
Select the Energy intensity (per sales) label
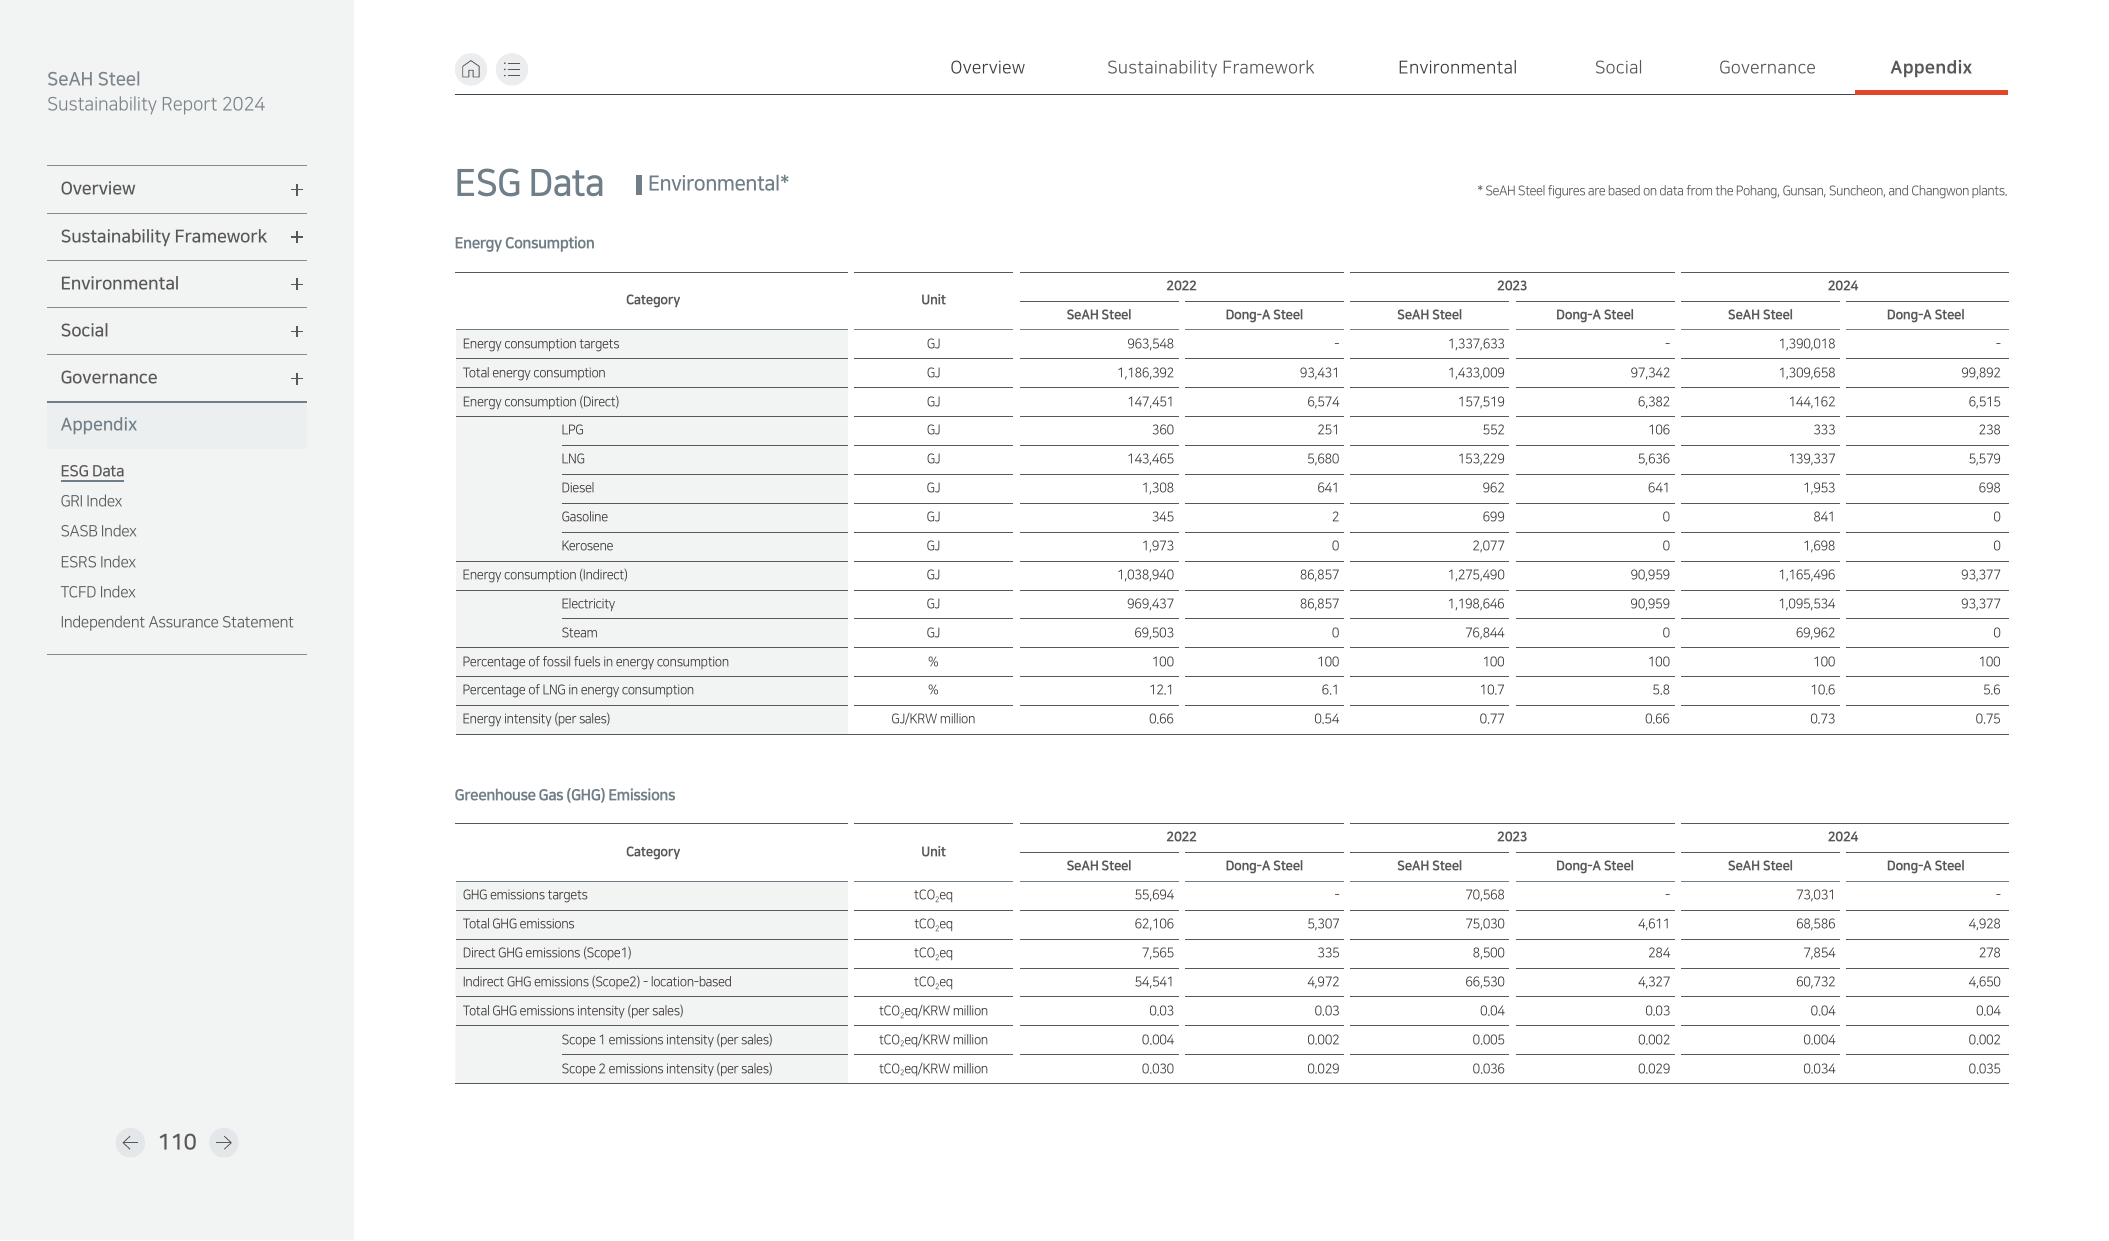(536, 719)
